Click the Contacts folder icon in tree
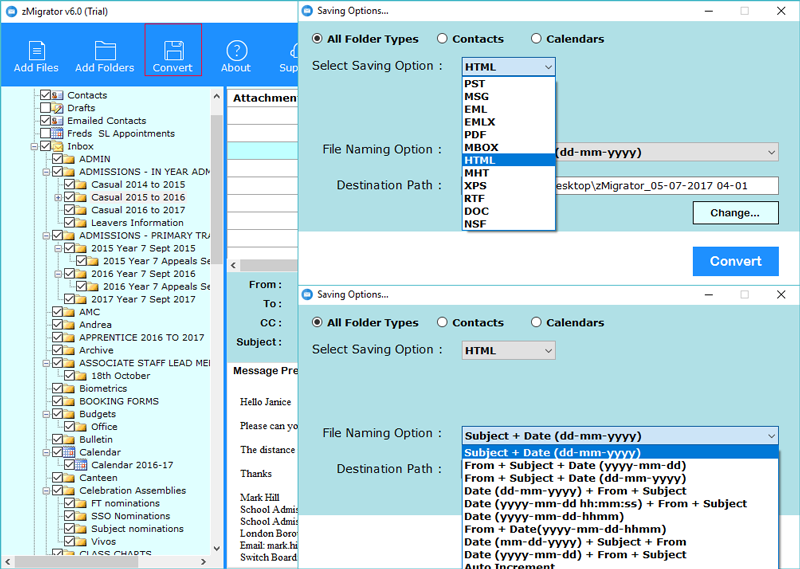 pyautogui.click(x=57, y=95)
